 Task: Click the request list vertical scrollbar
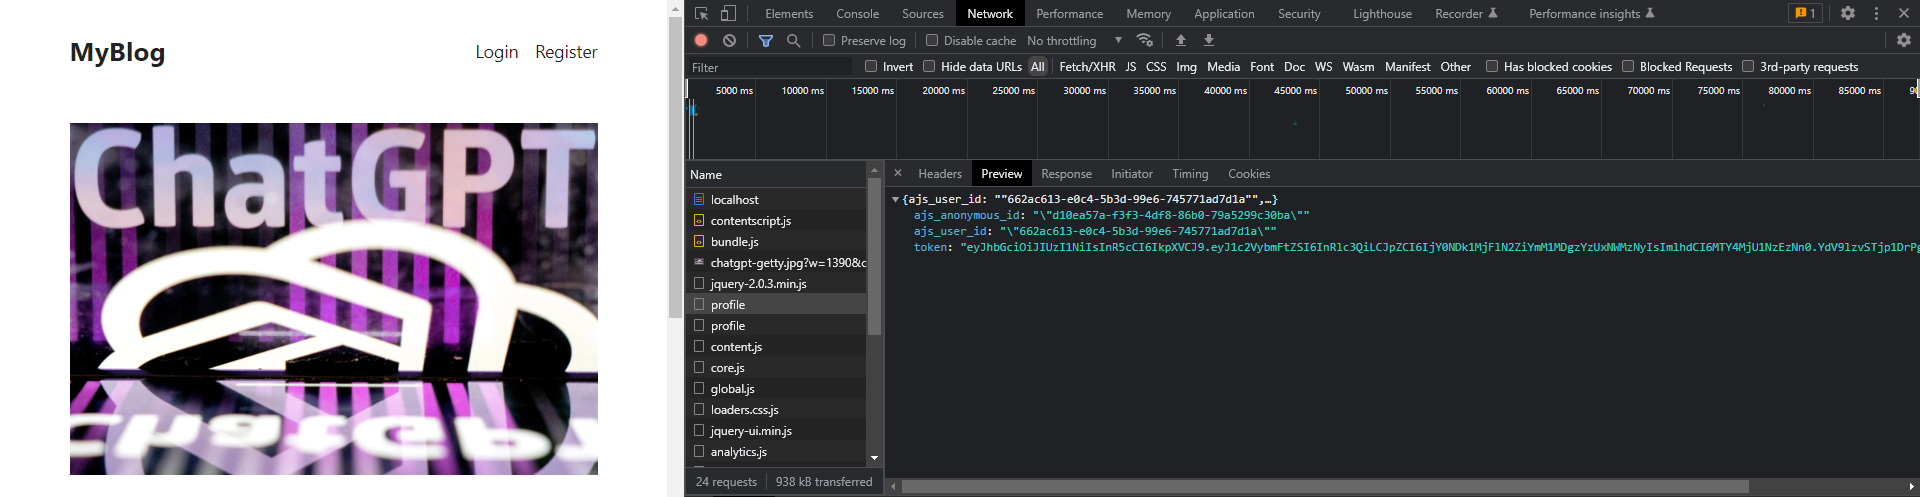point(875,257)
